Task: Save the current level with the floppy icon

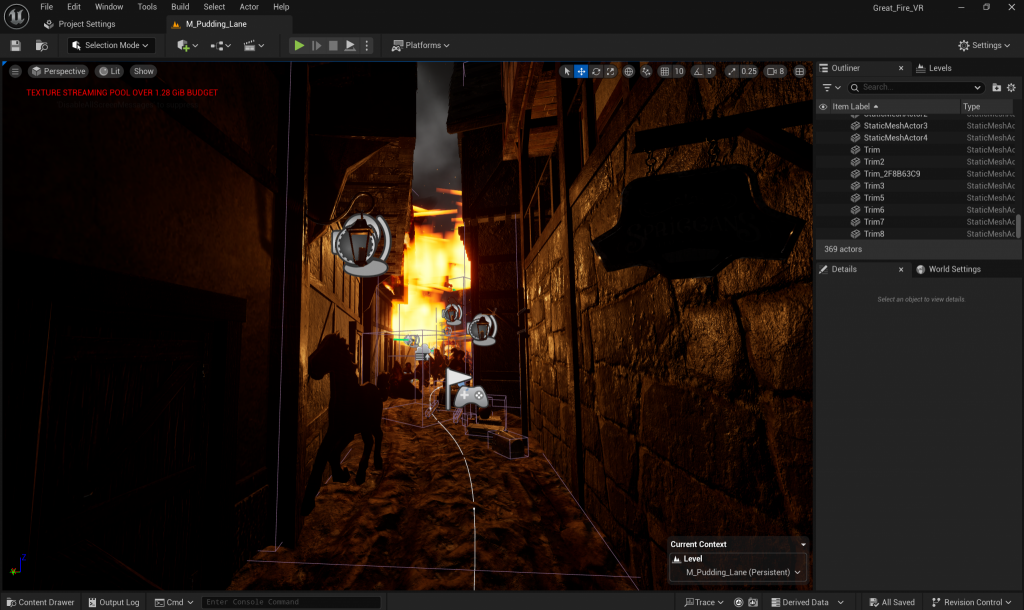Action: tap(16, 45)
